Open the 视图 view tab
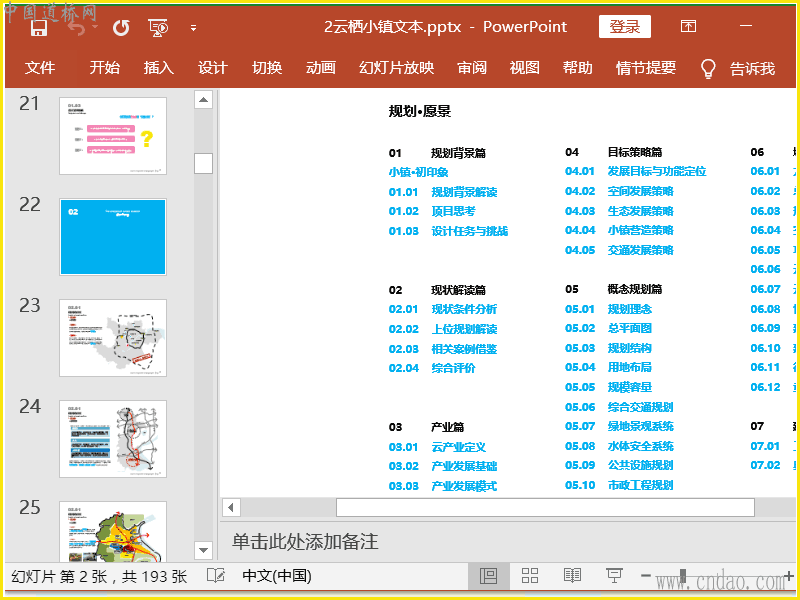 tap(524, 67)
